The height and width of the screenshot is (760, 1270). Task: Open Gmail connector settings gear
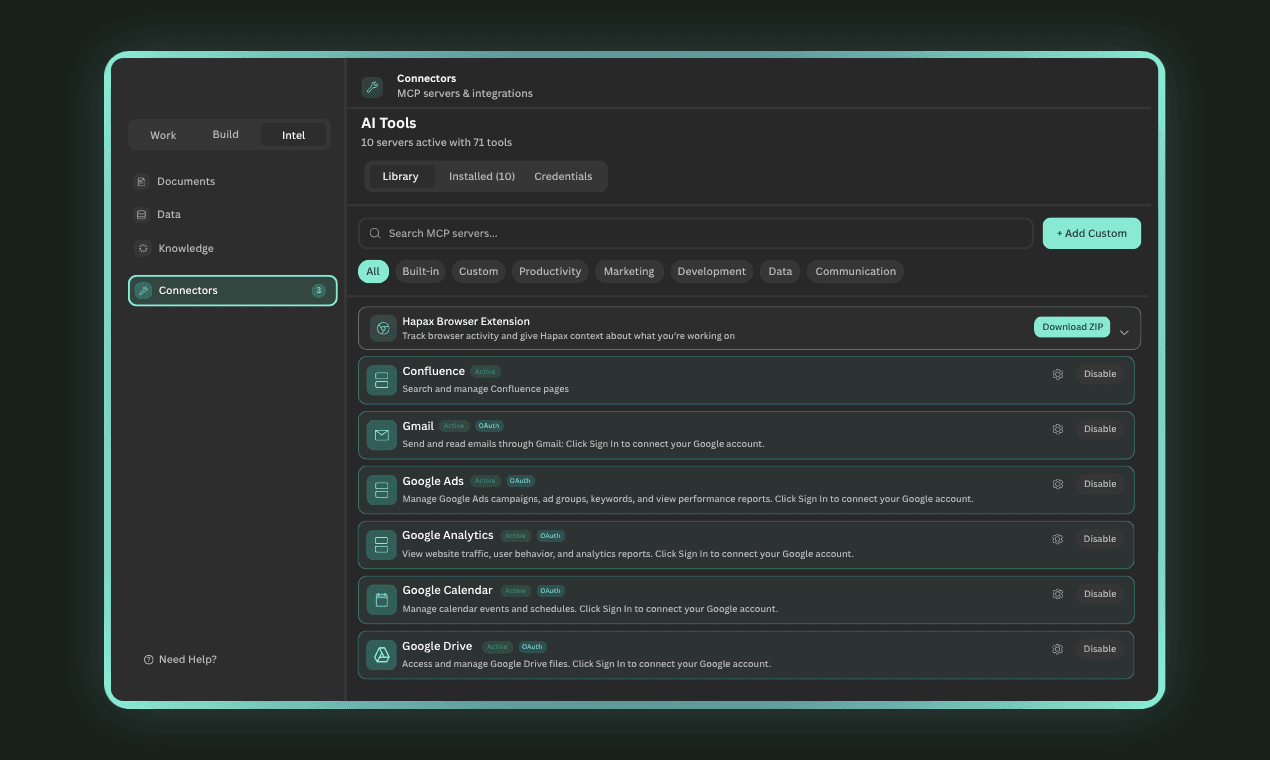tap(1057, 428)
